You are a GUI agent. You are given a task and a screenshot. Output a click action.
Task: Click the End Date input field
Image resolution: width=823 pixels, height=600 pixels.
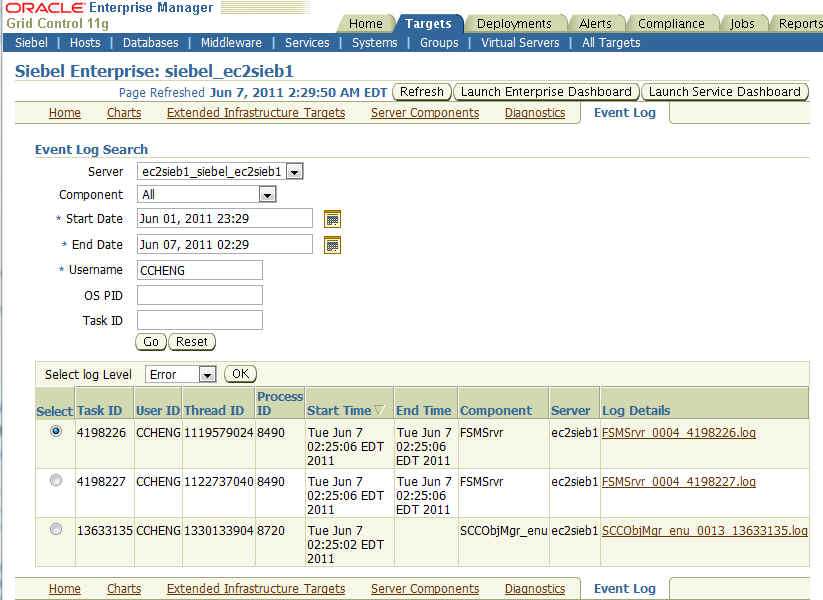click(x=225, y=244)
